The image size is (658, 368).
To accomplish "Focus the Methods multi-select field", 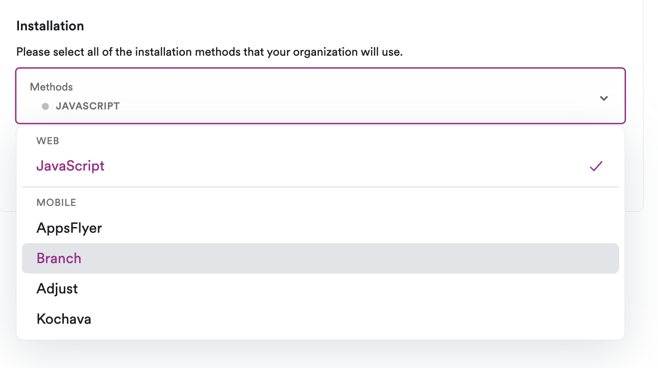I will (x=320, y=96).
